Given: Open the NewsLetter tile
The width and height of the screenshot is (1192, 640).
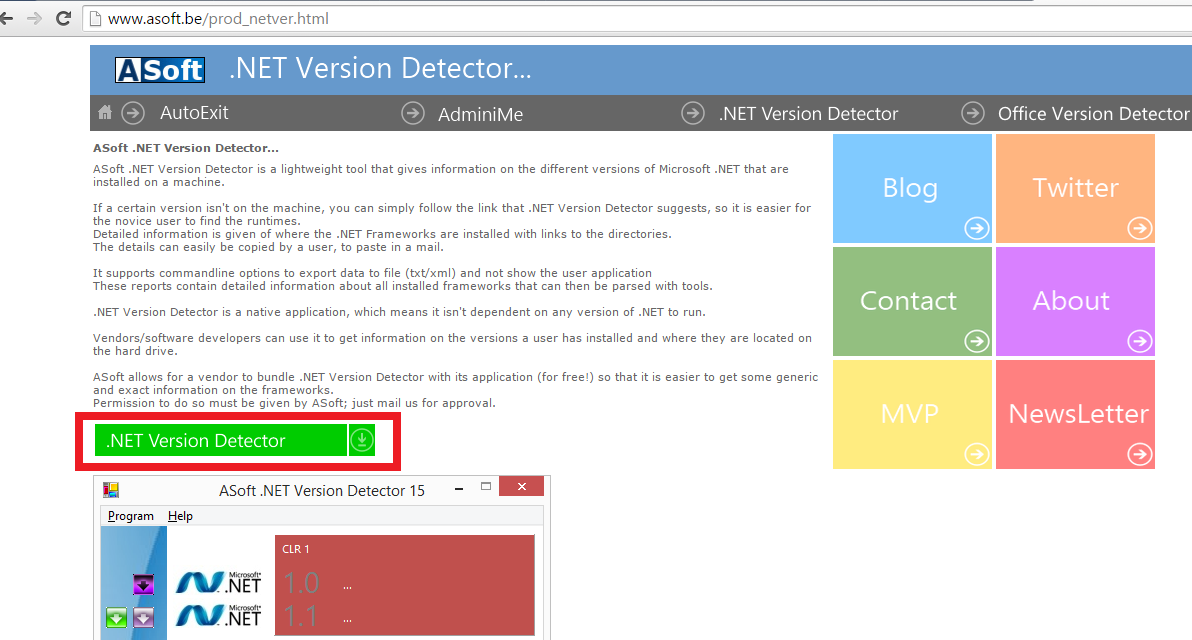Looking at the screenshot, I should (x=1075, y=414).
